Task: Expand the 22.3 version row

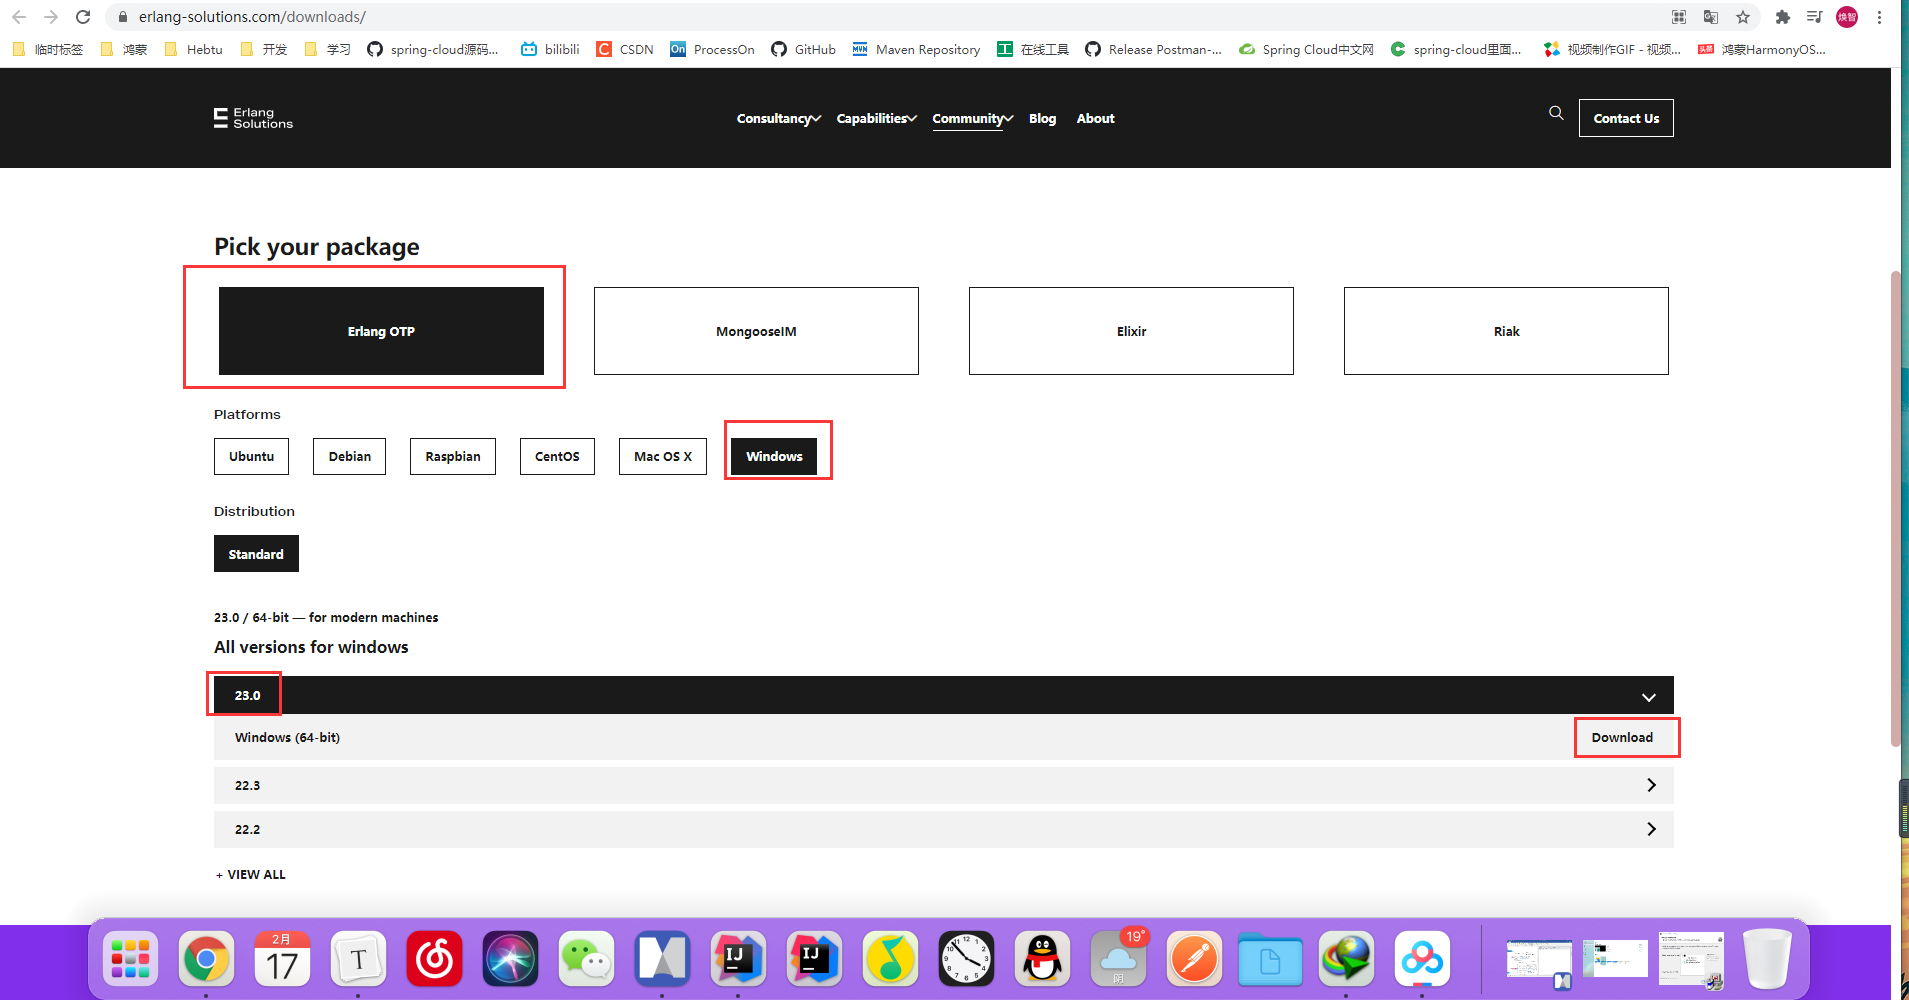Action: (944, 785)
